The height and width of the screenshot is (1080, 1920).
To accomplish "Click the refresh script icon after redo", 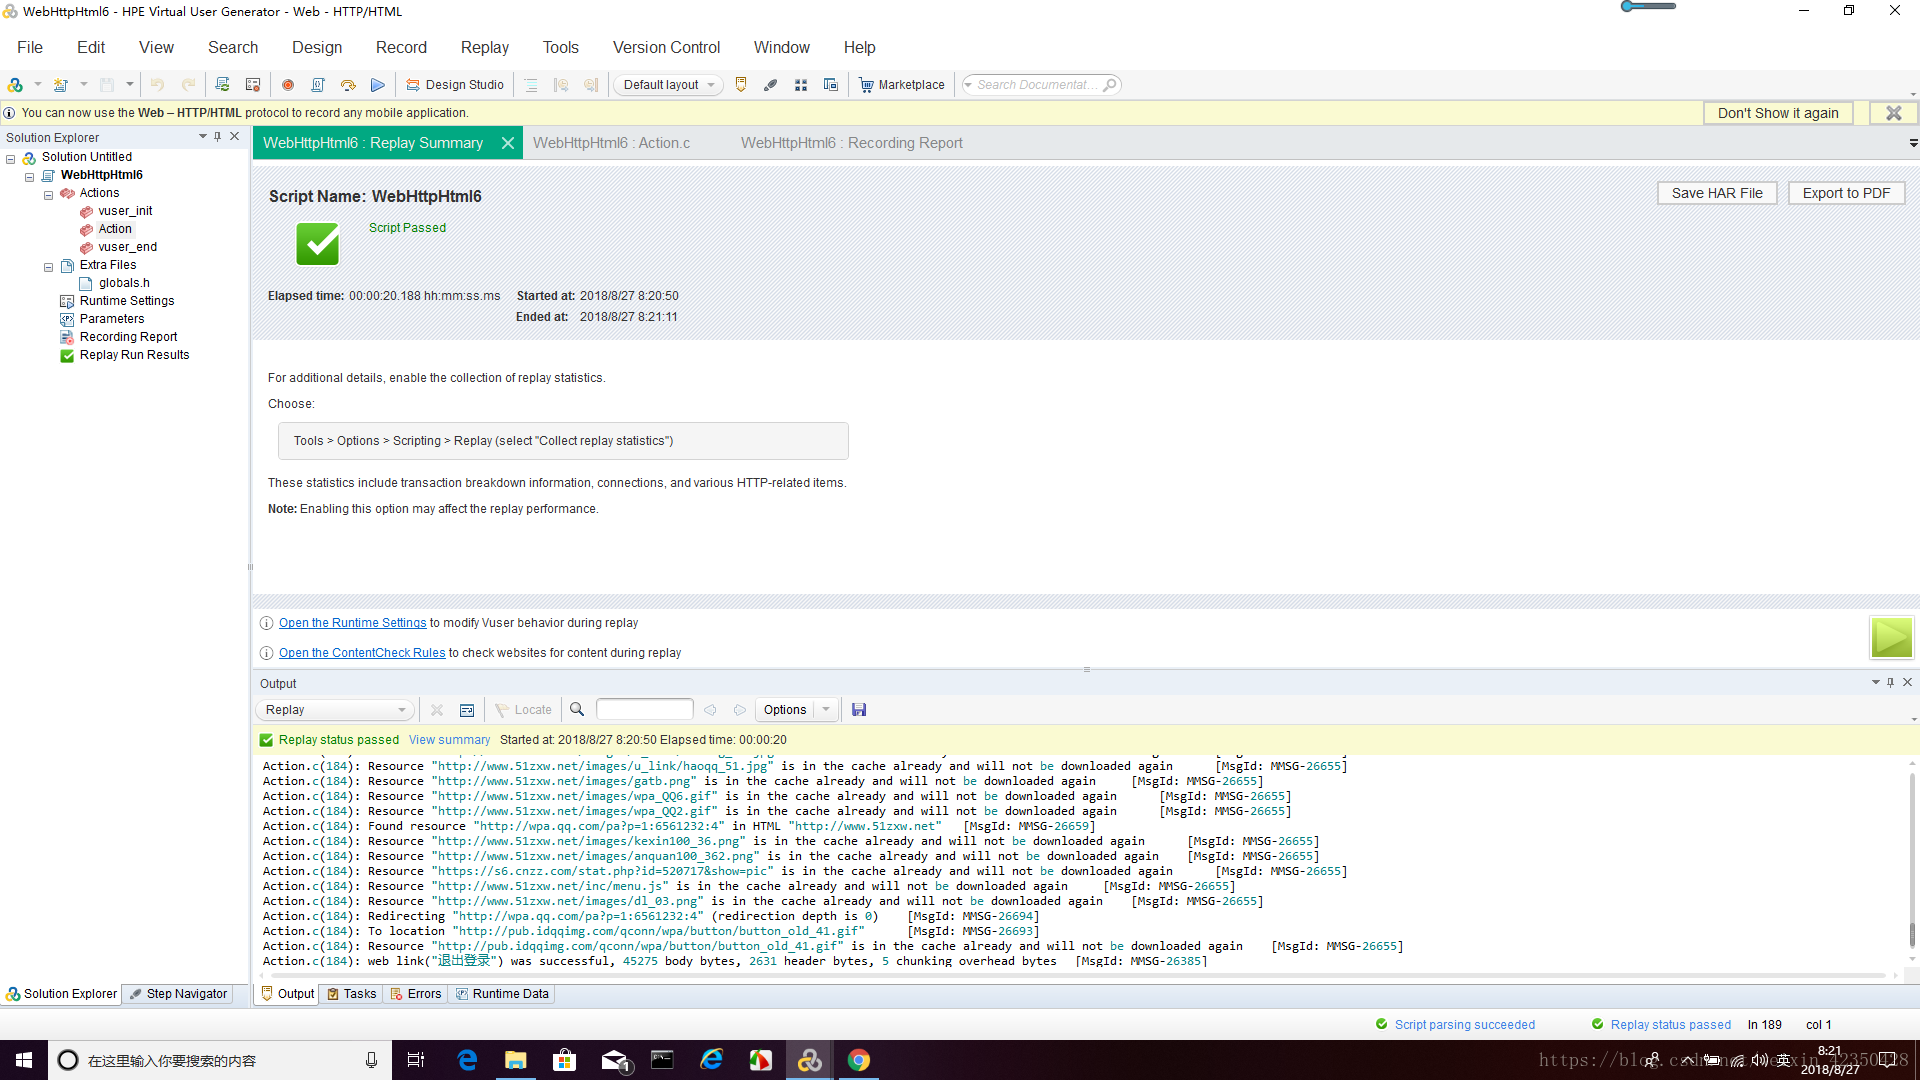I will (222, 85).
